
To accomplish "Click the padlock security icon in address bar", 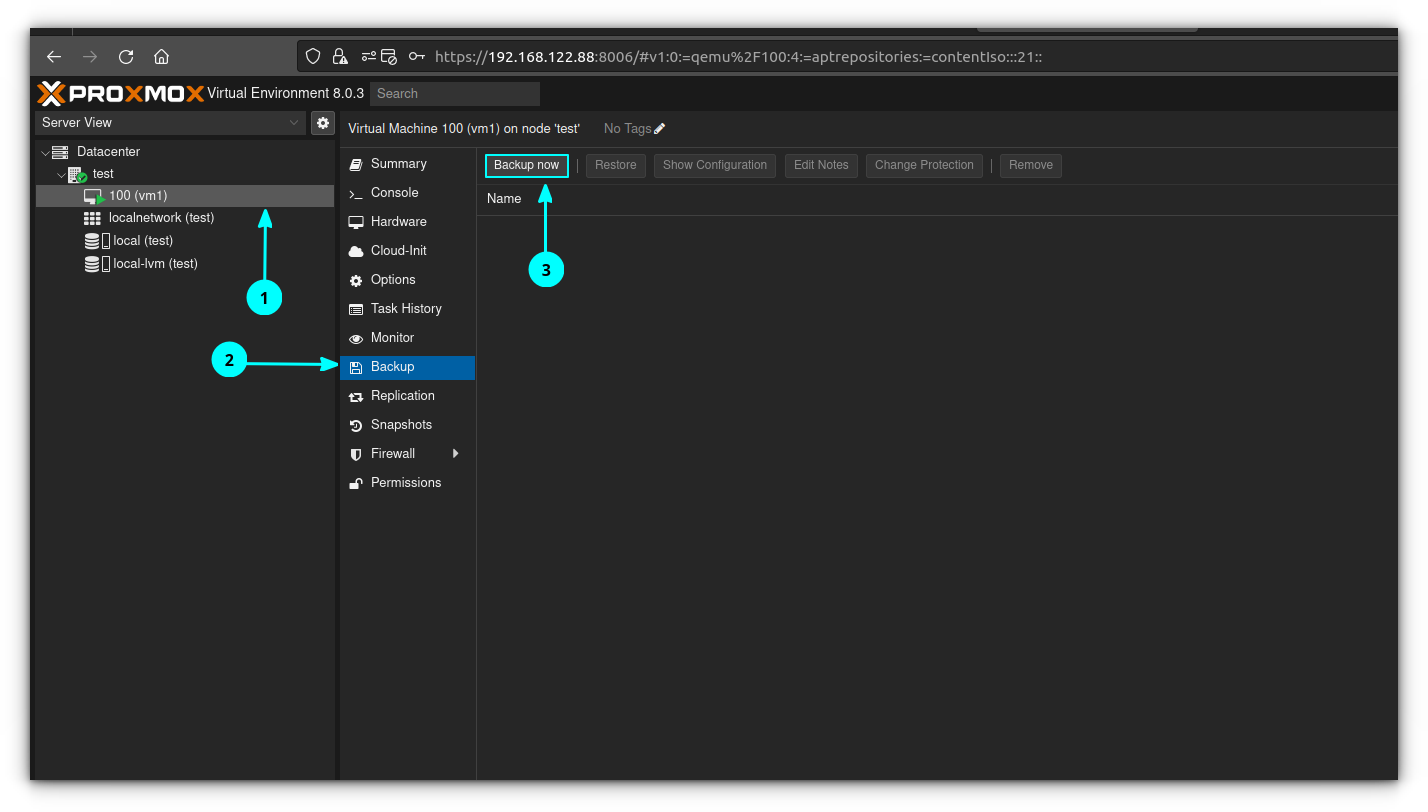I will click(340, 57).
